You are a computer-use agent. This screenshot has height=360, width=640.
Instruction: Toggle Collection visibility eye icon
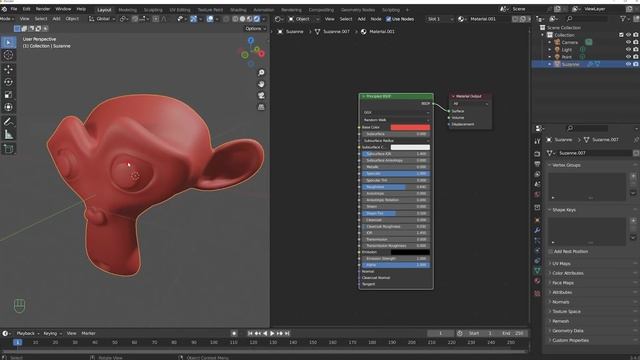(629, 35)
